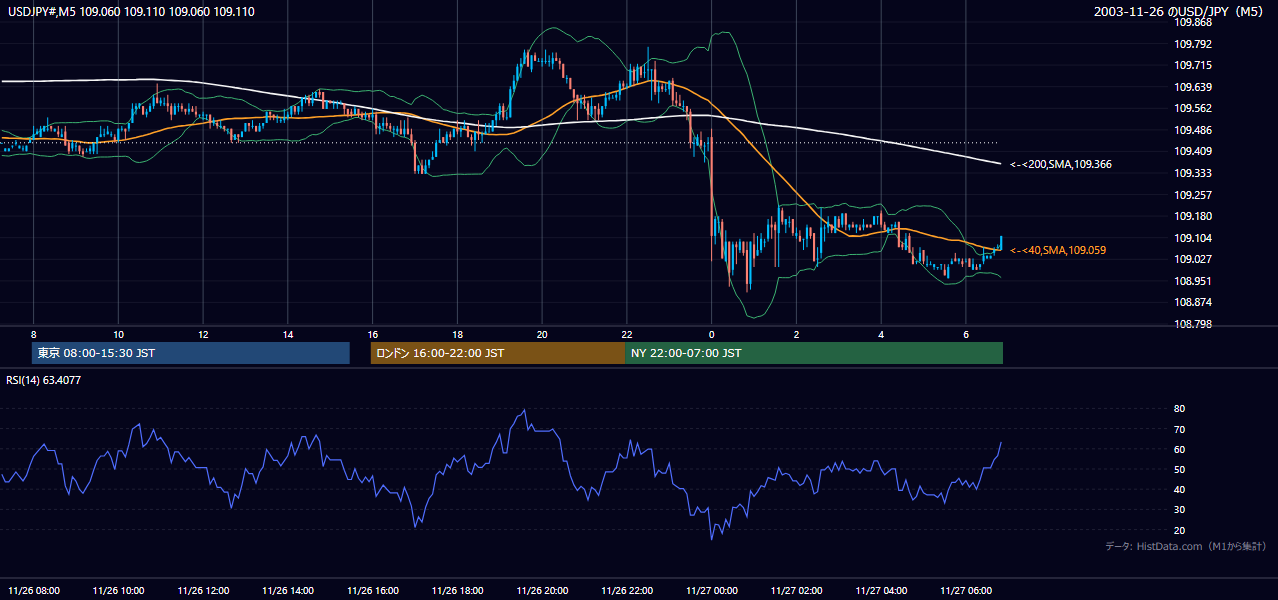Click the 200,SMA,109.366 indicator label
1278x600 pixels.
pyautogui.click(x=1060, y=164)
